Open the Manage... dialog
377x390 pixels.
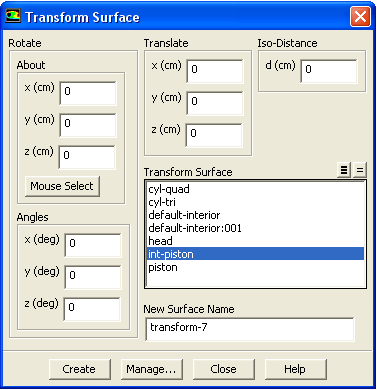[152, 369]
